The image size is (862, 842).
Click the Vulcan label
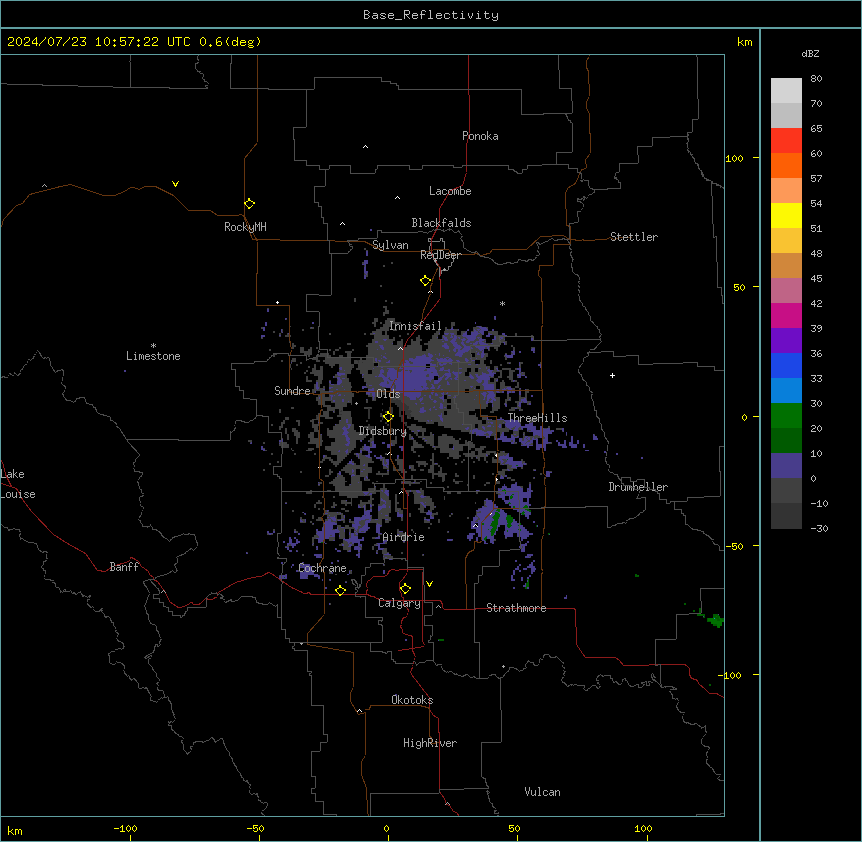click(543, 792)
